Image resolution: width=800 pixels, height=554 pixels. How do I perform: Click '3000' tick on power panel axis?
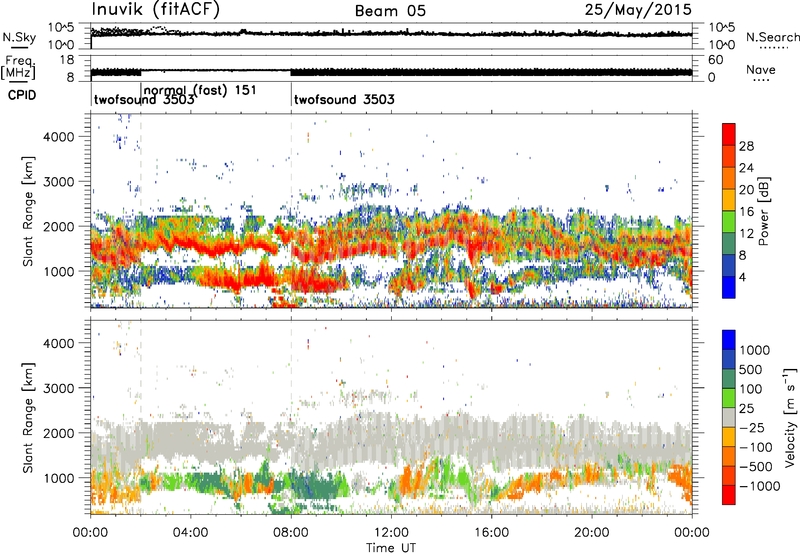tap(58, 182)
